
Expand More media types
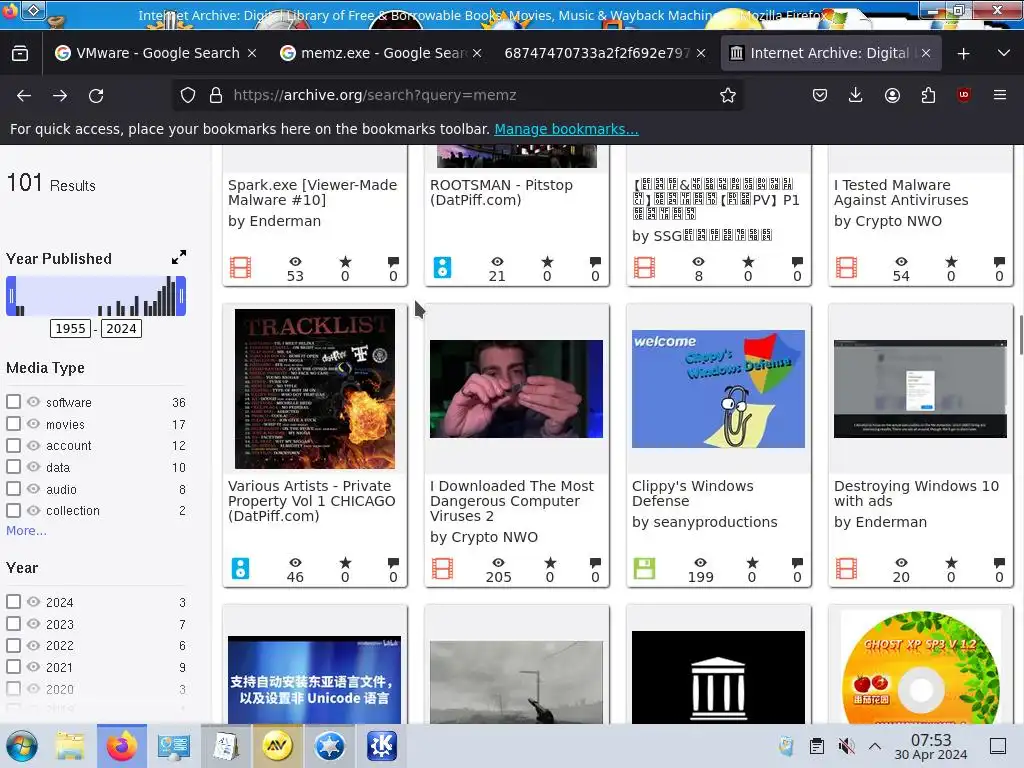point(26,530)
